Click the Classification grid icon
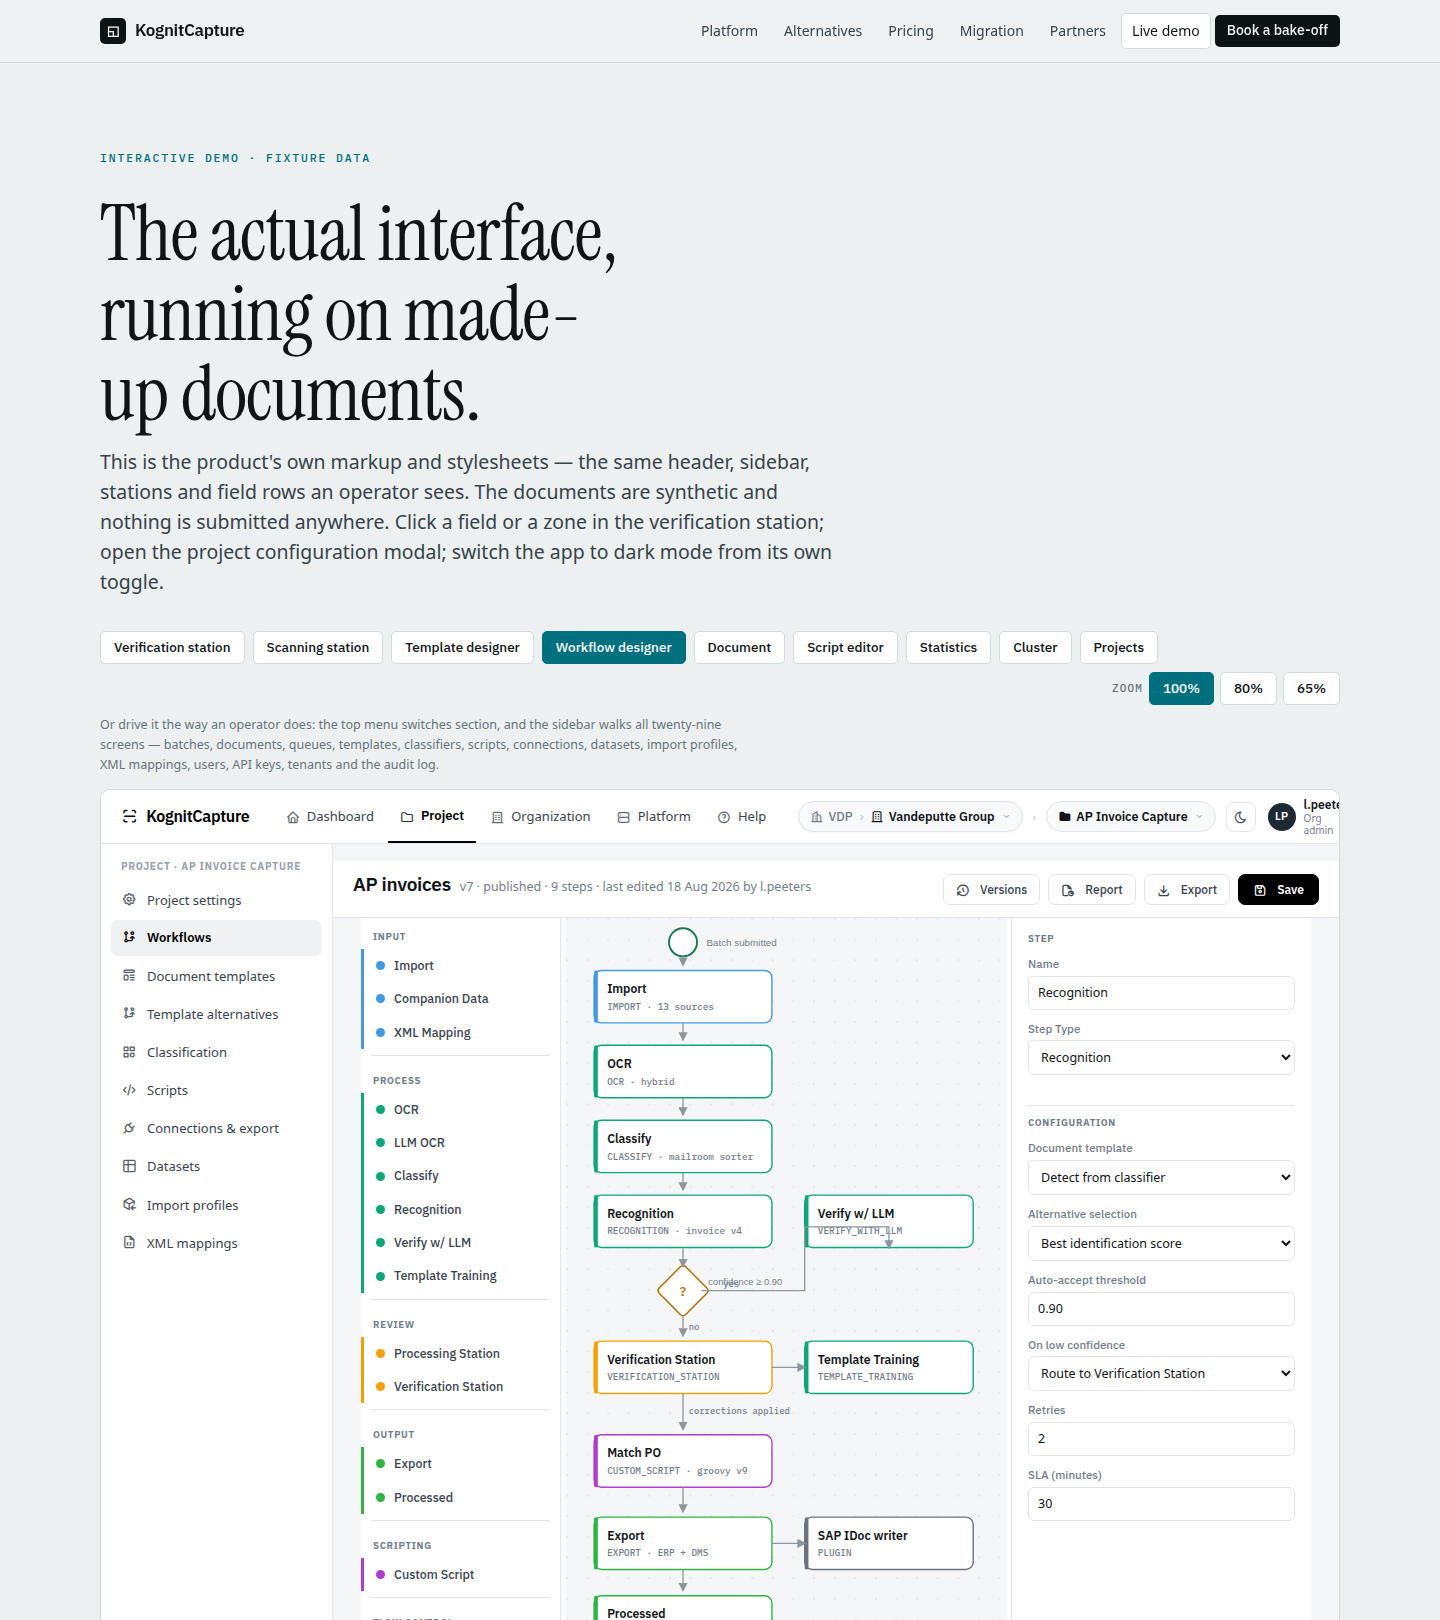Image resolution: width=1440 pixels, height=1620 pixels. click(129, 1052)
